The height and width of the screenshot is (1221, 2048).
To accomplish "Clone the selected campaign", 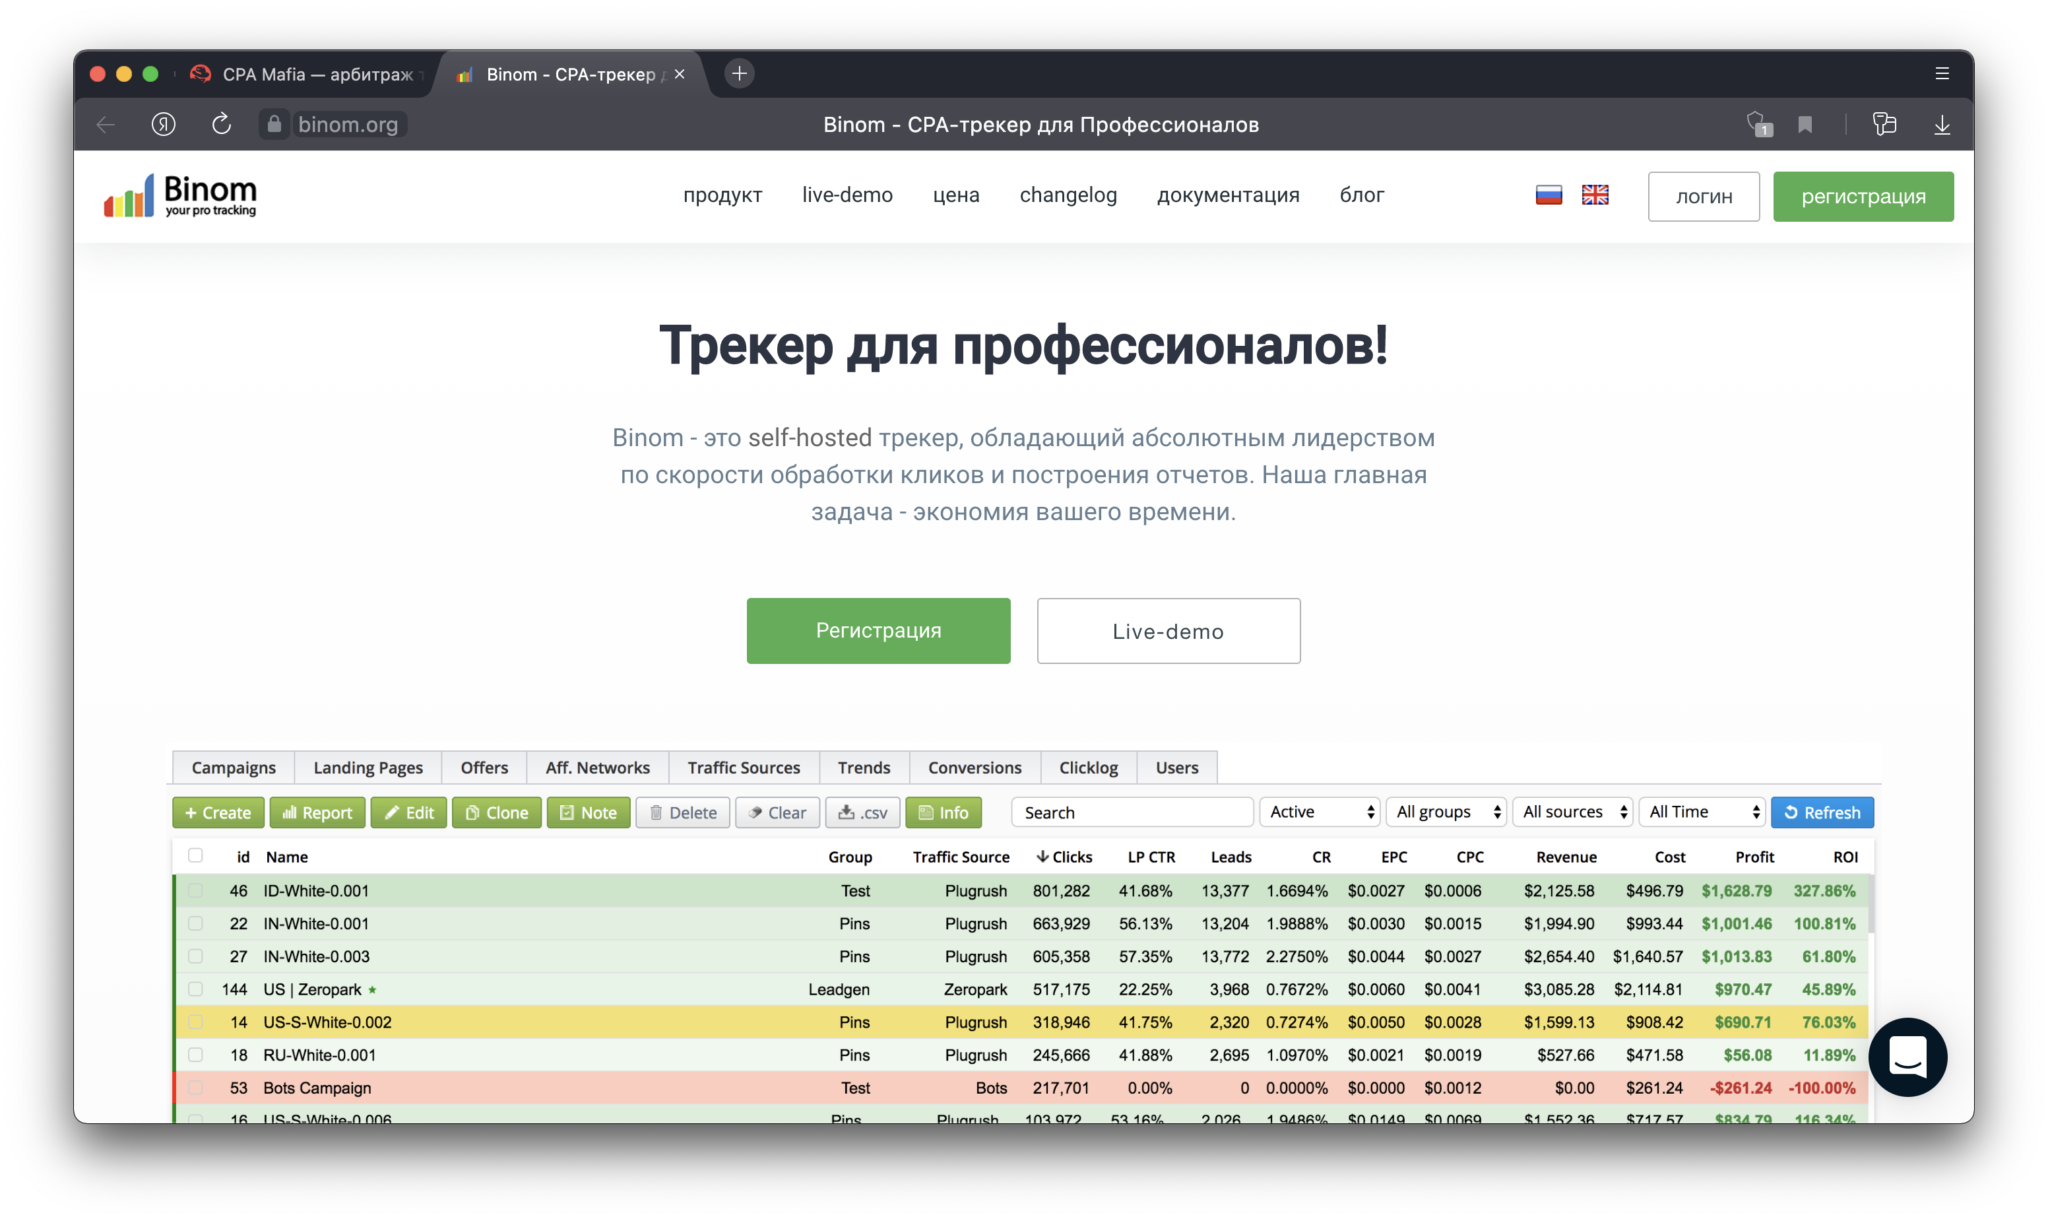I will tap(497, 812).
